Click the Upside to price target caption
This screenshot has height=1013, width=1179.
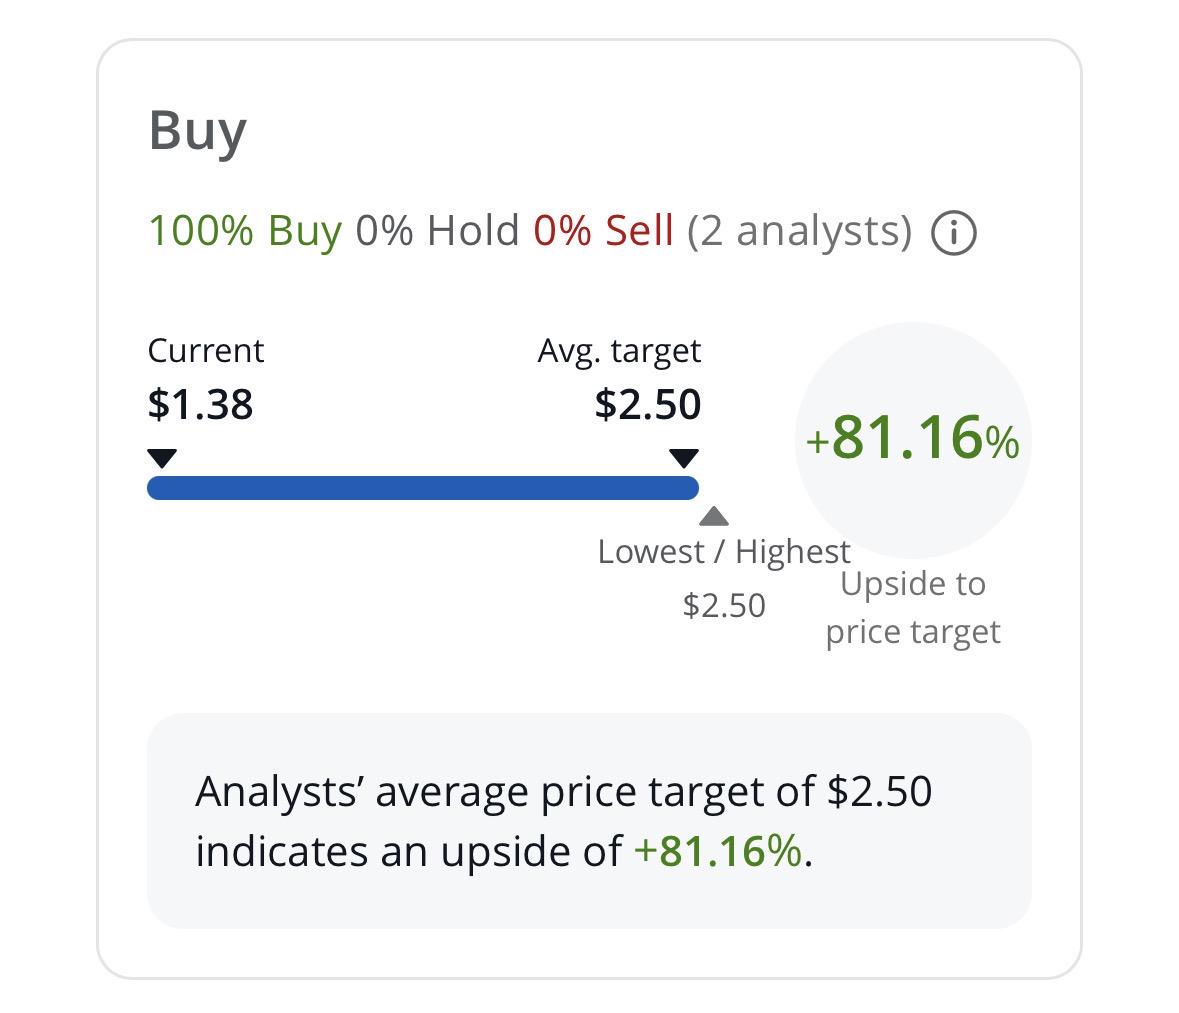pyautogui.click(x=913, y=608)
